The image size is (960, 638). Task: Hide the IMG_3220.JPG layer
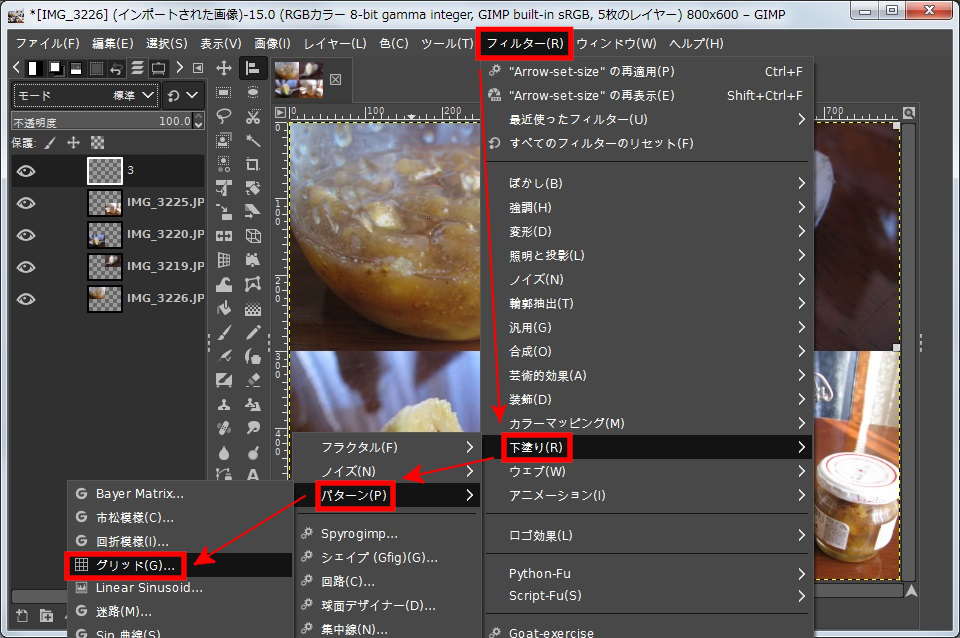point(26,235)
